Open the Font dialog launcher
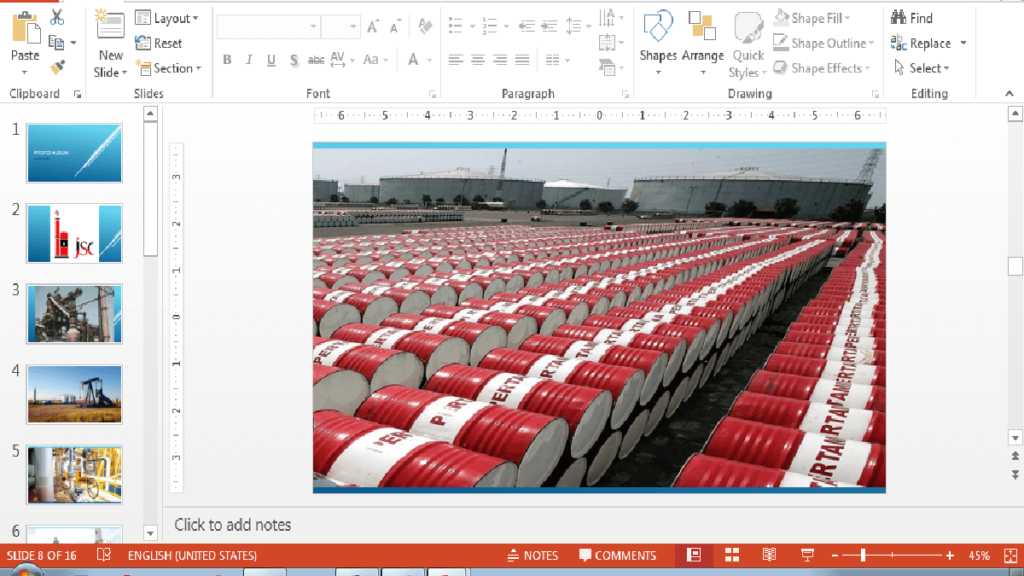The width and height of the screenshot is (1024, 576). (x=432, y=95)
